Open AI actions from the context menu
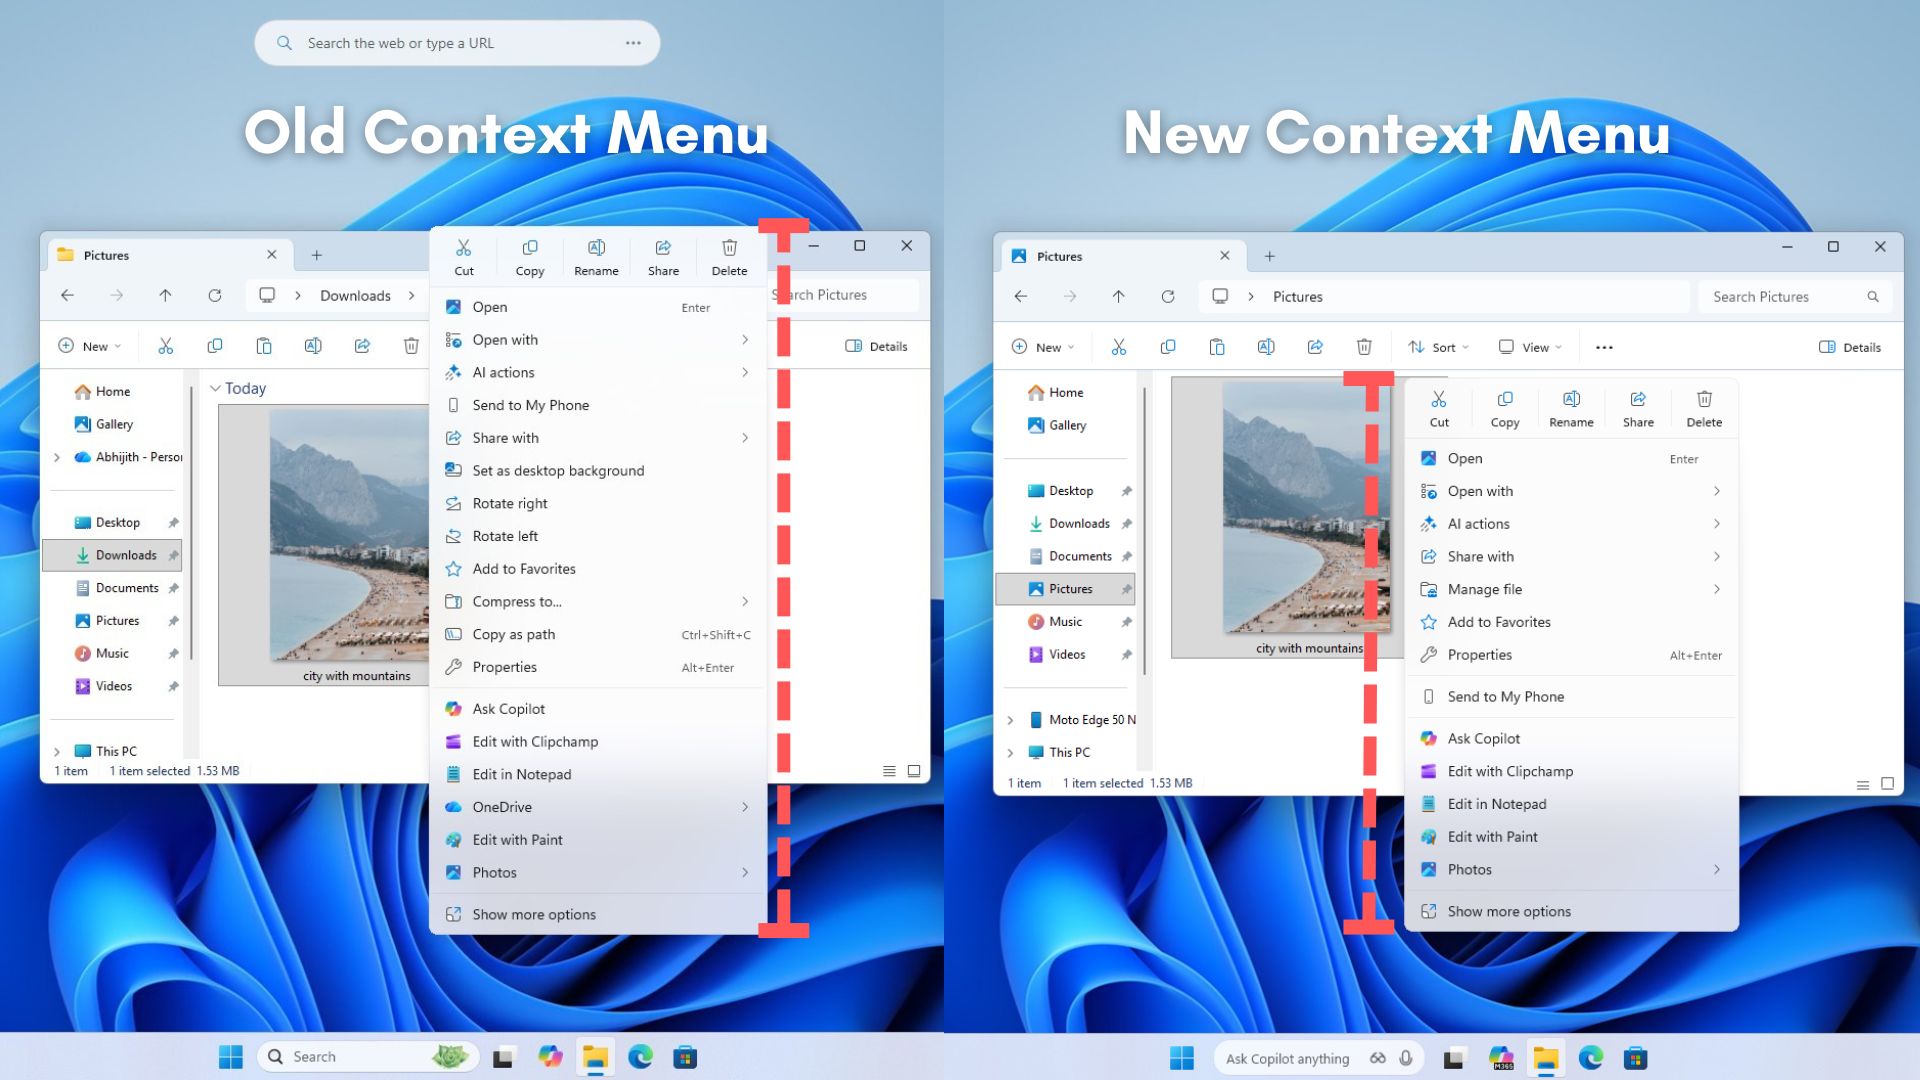 click(503, 372)
